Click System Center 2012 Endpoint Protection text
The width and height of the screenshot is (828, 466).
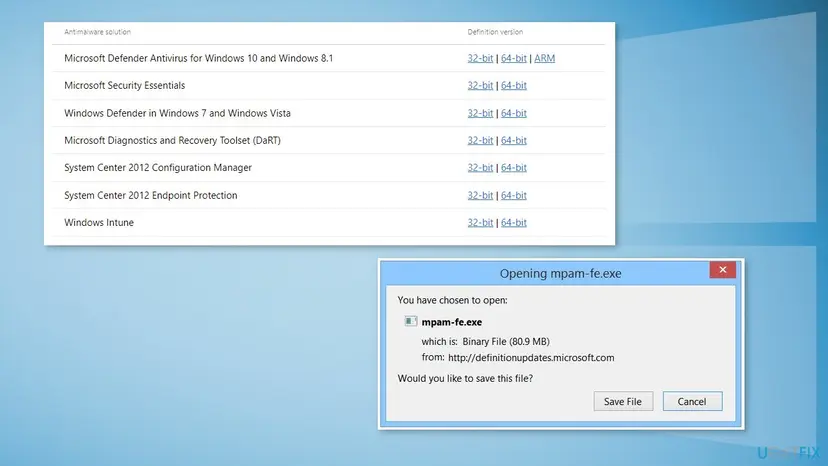point(150,195)
